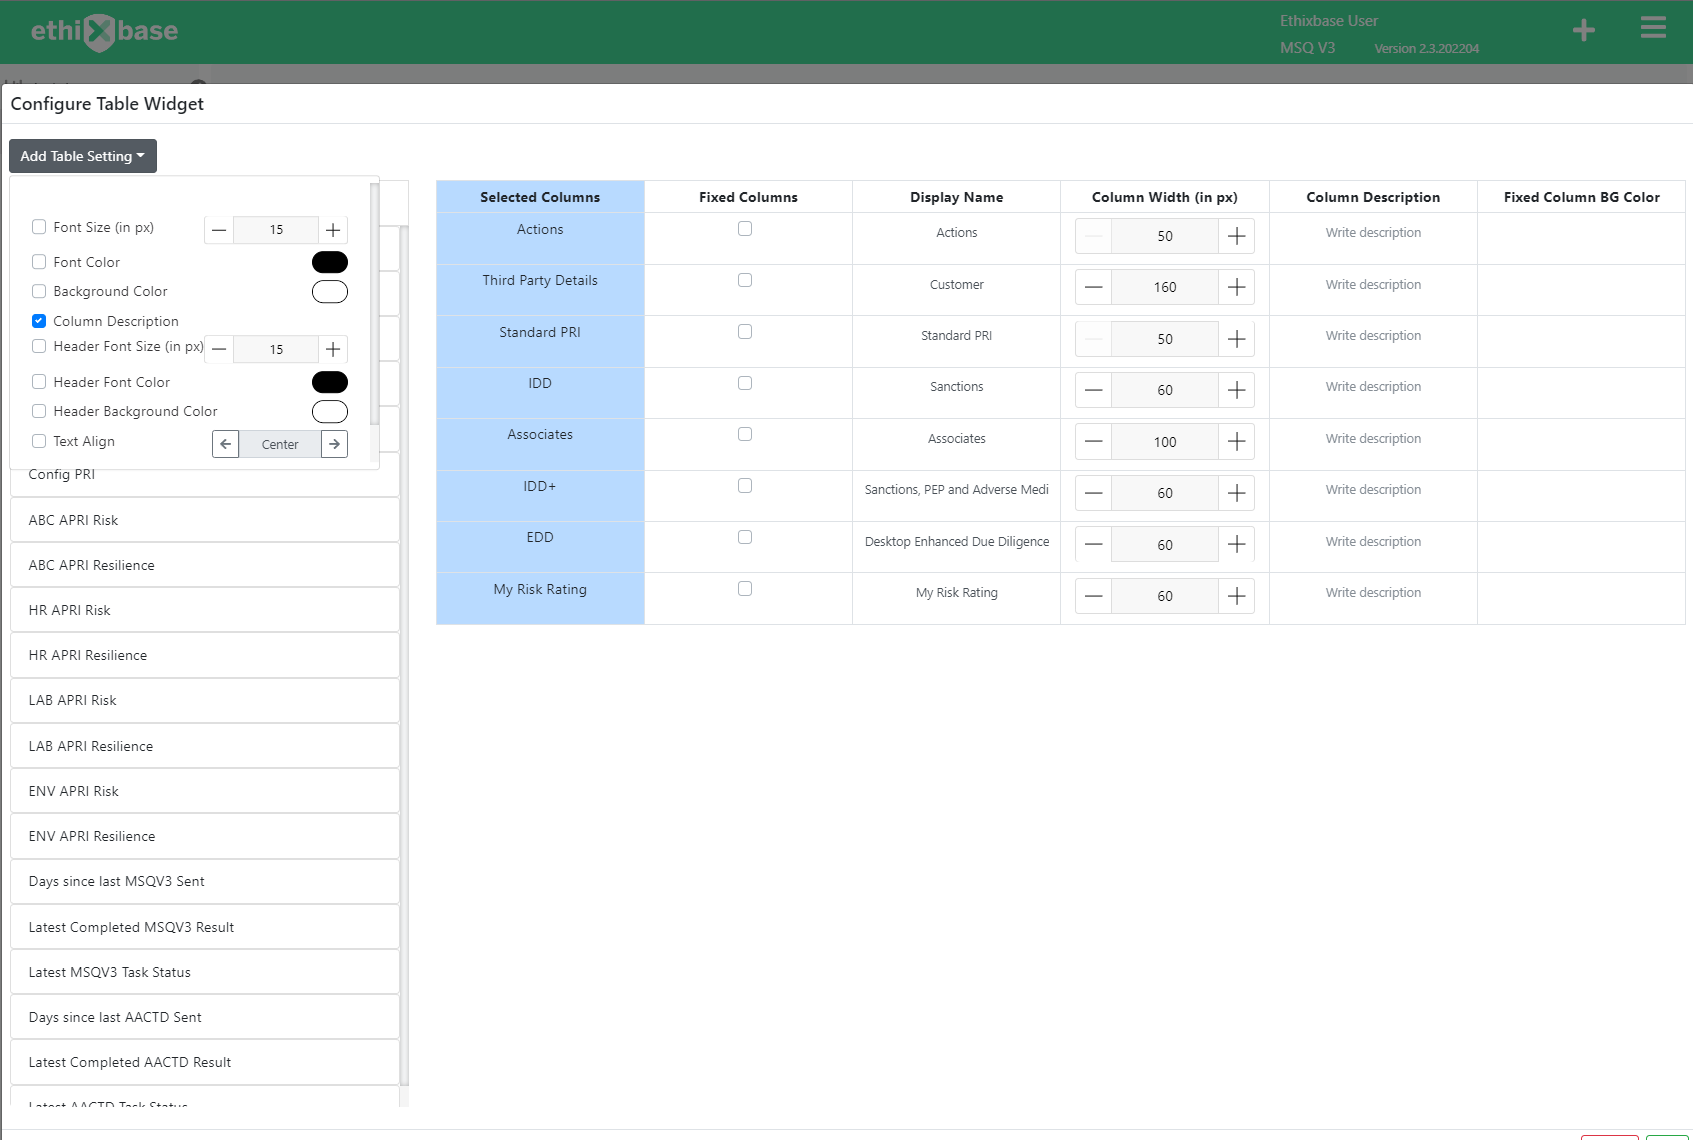The height and width of the screenshot is (1140, 1693).
Task: Click the ethixbase logo
Action: (x=104, y=32)
